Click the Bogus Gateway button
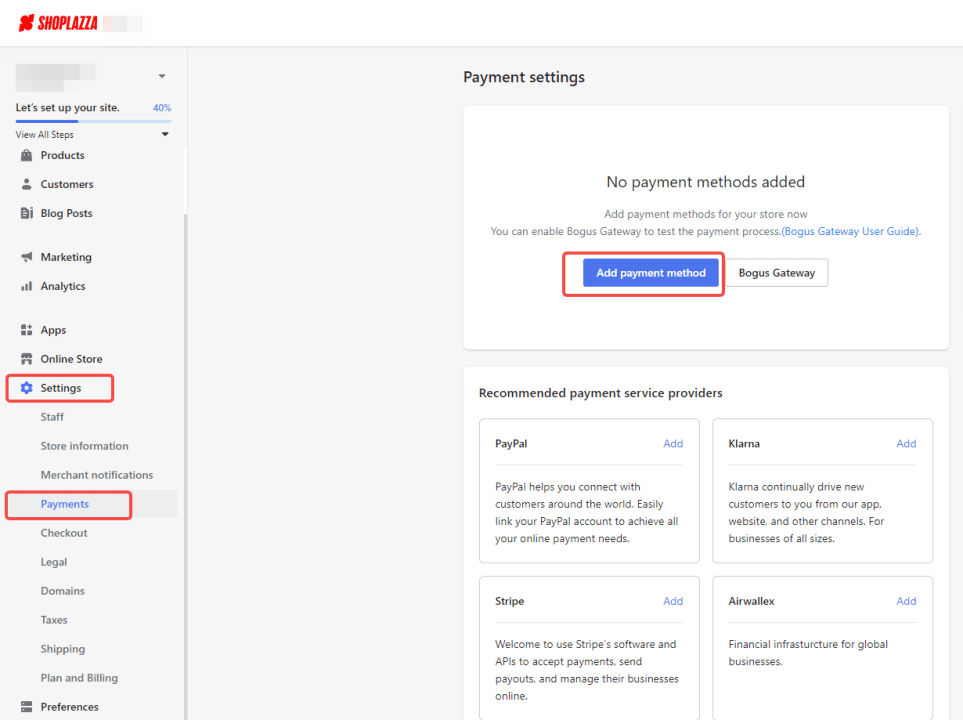This screenshot has height=720, width=963. 776,273
